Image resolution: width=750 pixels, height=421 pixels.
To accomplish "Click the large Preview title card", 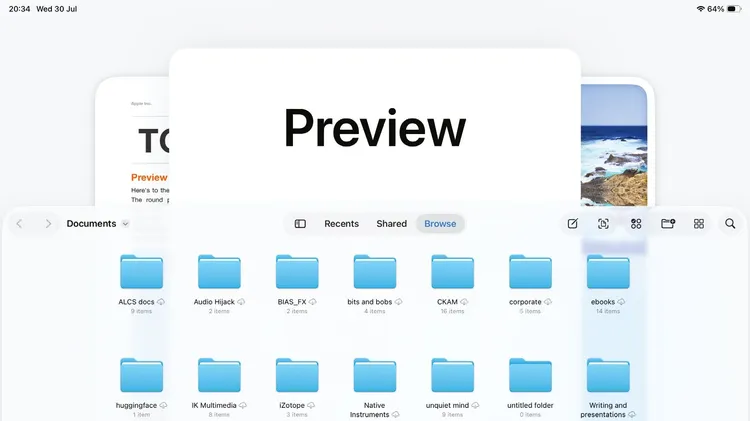I will click(x=375, y=128).
